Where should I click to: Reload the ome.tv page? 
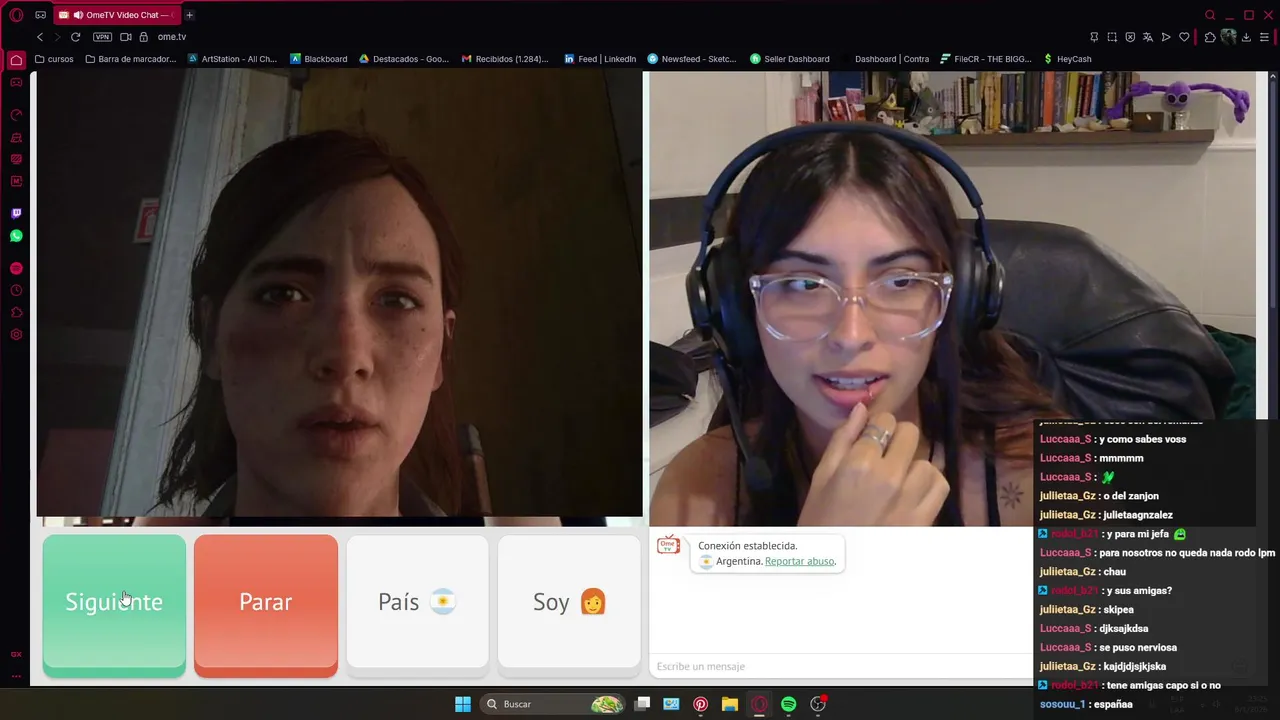(x=75, y=37)
